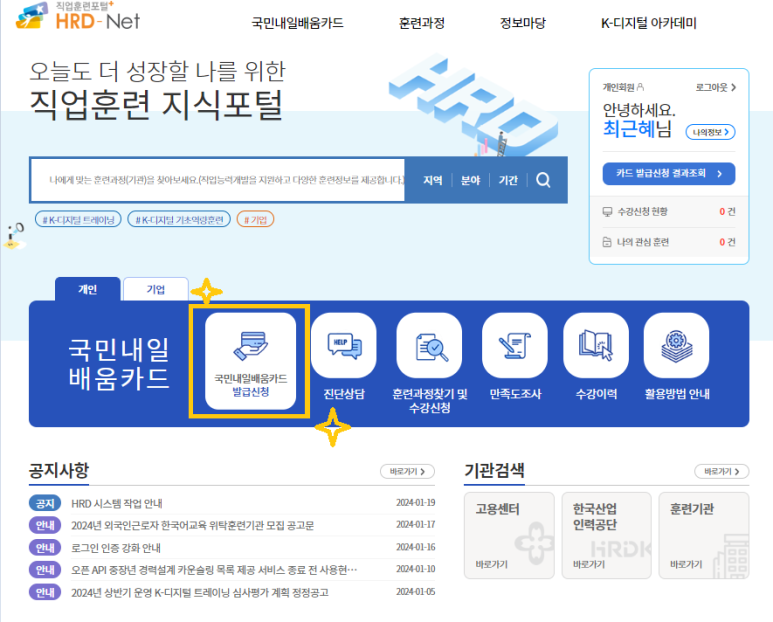Click the 로그아웃 link
The width and height of the screenshot is (773, 622).
pos(715,88)
